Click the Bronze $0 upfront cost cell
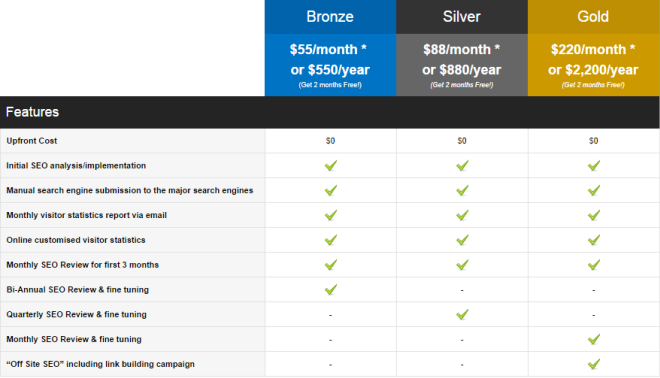The width and height of the screenshot is (660, 378). (330, 141)
